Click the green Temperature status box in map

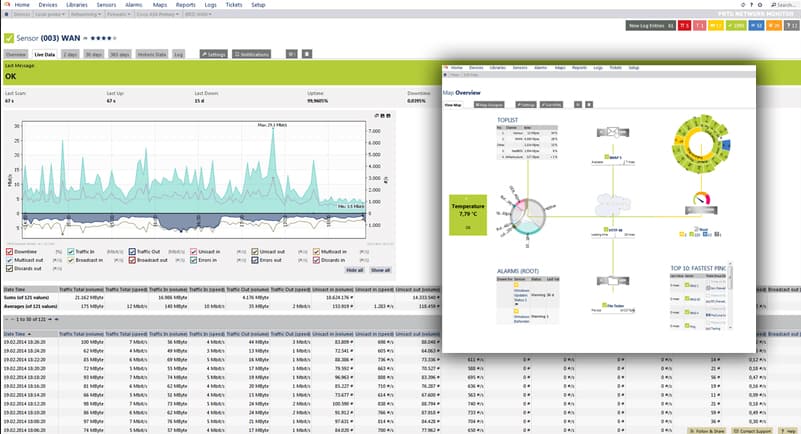pos(468,215)
